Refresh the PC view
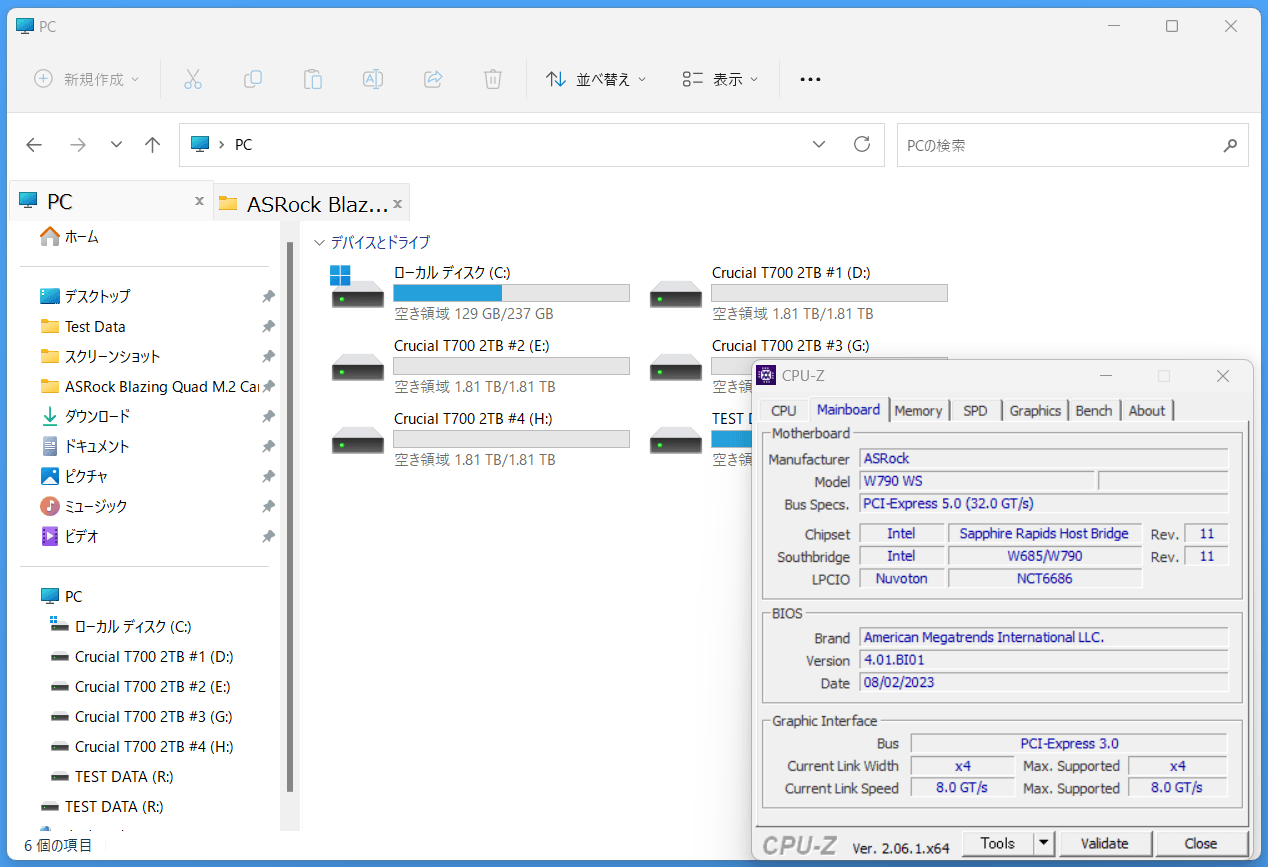1268x867 pixels. (862, 144)
